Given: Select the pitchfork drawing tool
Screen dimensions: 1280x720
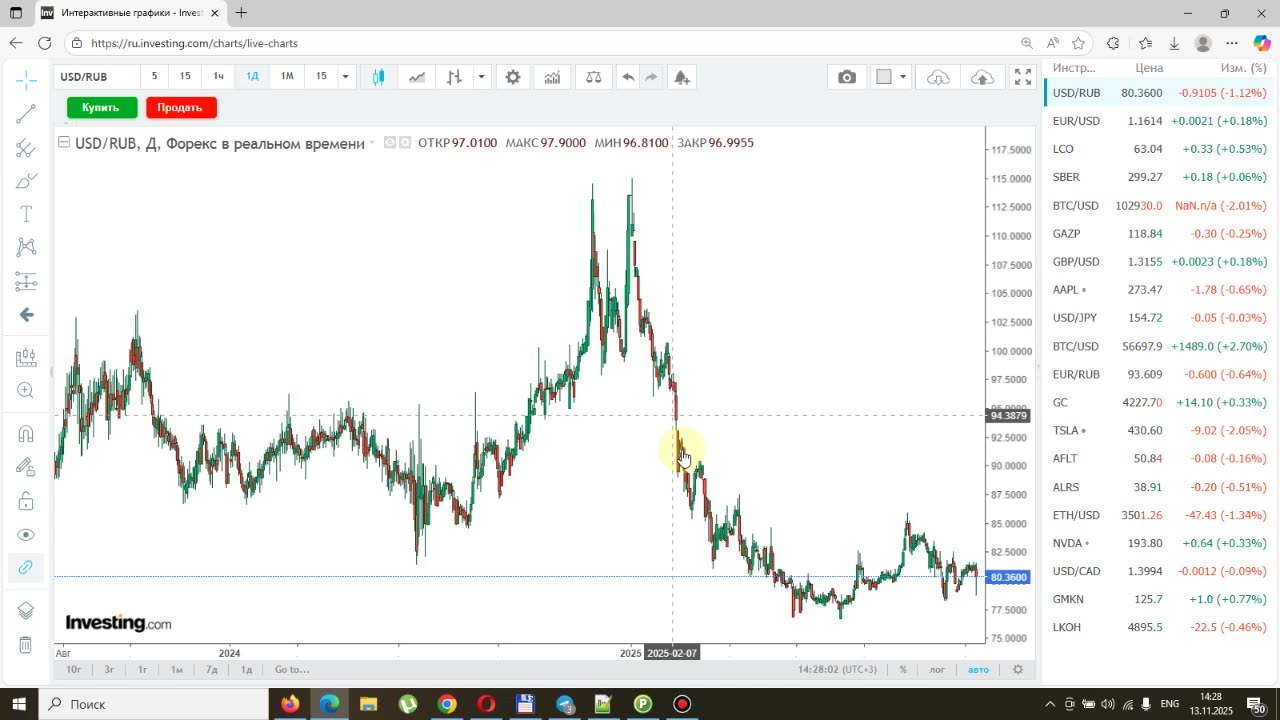Looking at the screenshot, I should (26, 148).
